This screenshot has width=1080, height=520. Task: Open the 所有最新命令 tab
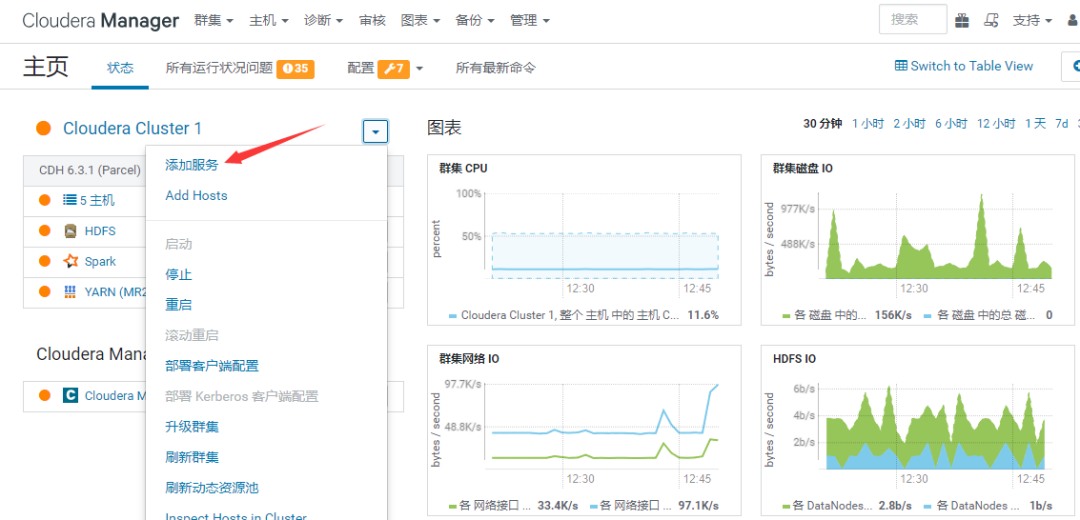tap(495, 67)
